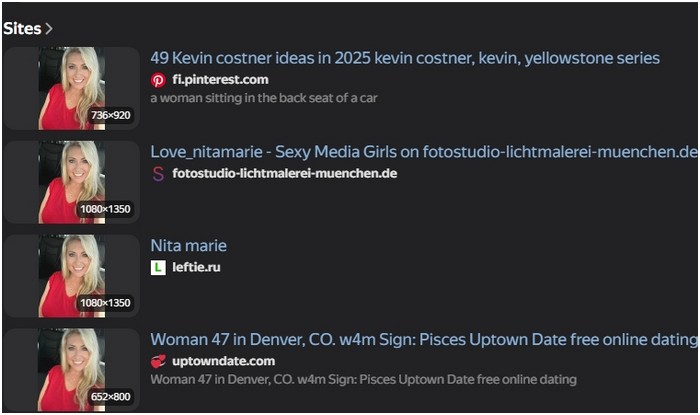Select the gray uptowndate result description text
The width and height of the screenshot is (700, 415).
tap(363, 380)
